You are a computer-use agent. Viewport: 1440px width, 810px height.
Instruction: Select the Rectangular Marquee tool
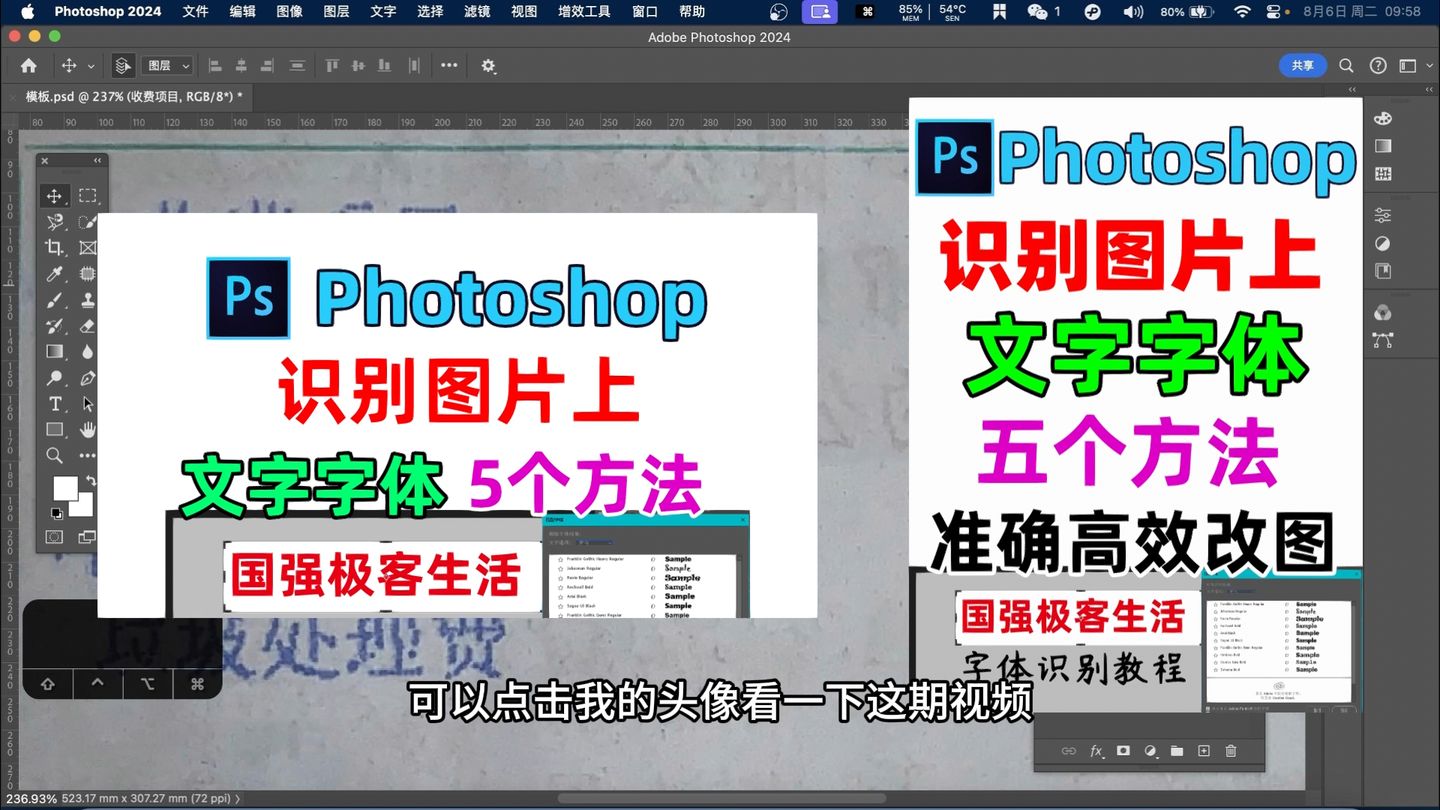[88, 196]
